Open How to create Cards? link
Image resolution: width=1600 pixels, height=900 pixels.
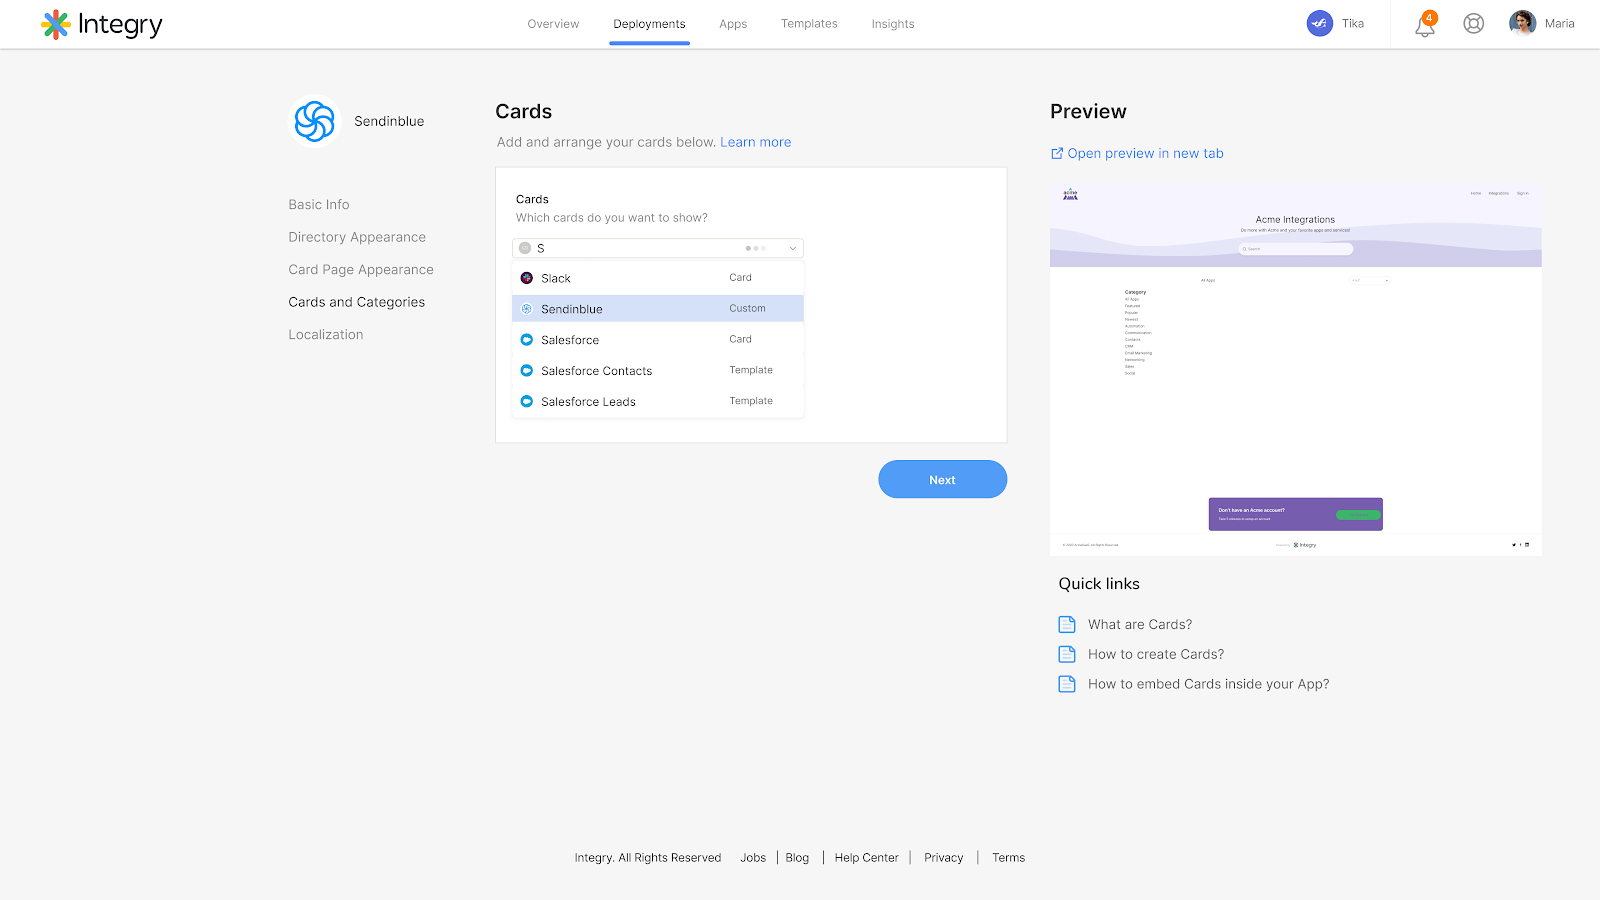point(1156,654)
